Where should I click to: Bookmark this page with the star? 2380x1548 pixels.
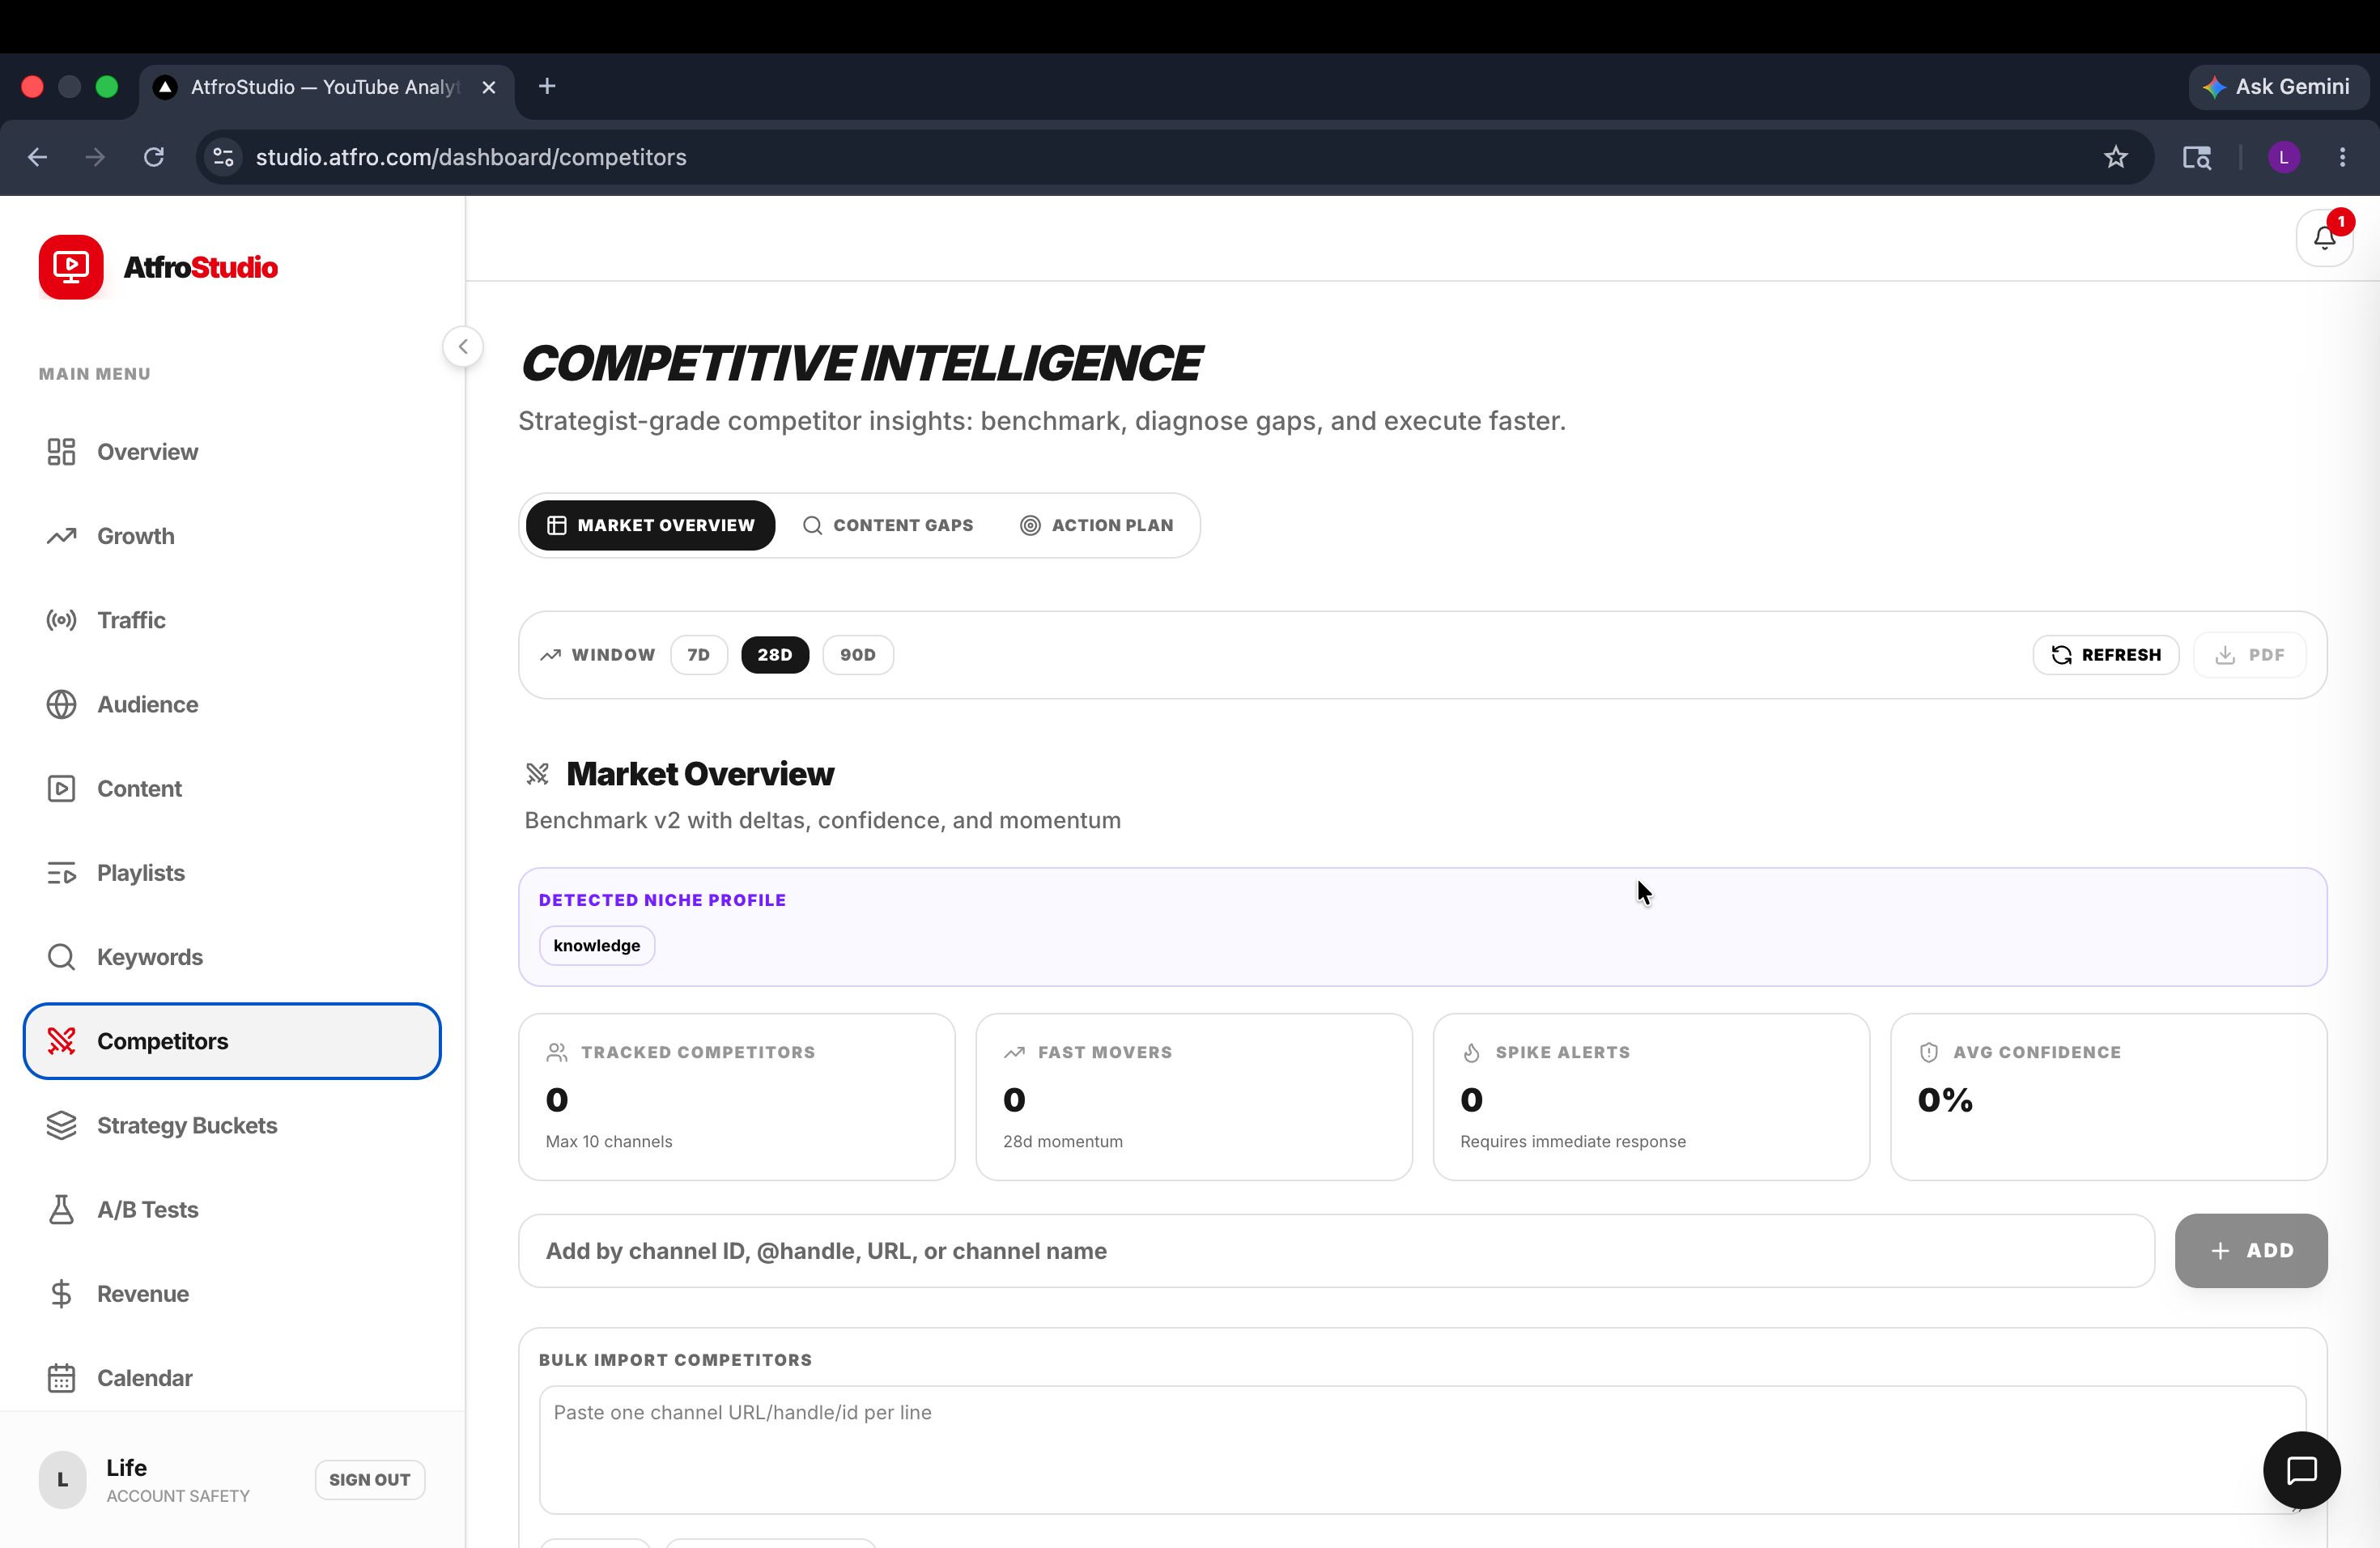coord(2116,157)
